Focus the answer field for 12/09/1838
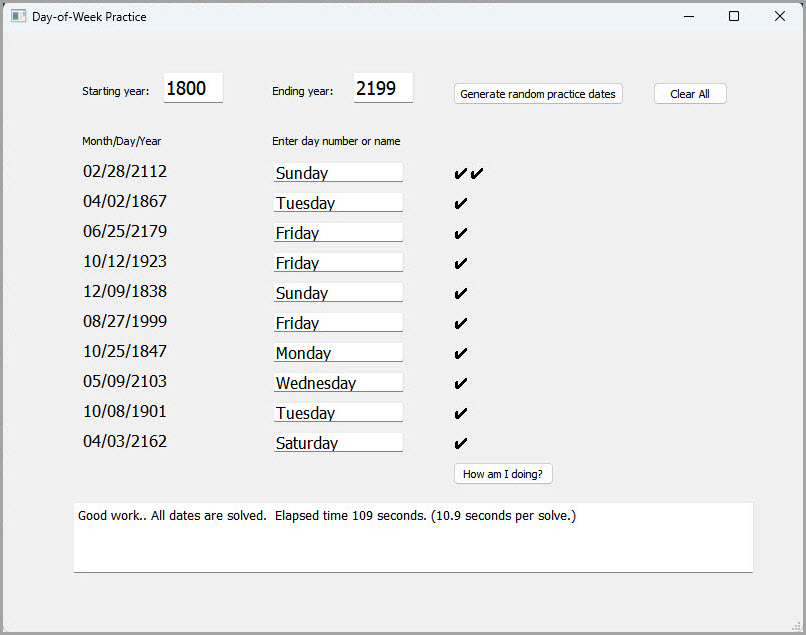Image resolution: width=806 pixels, height=635 pixels. pos(338,292)
